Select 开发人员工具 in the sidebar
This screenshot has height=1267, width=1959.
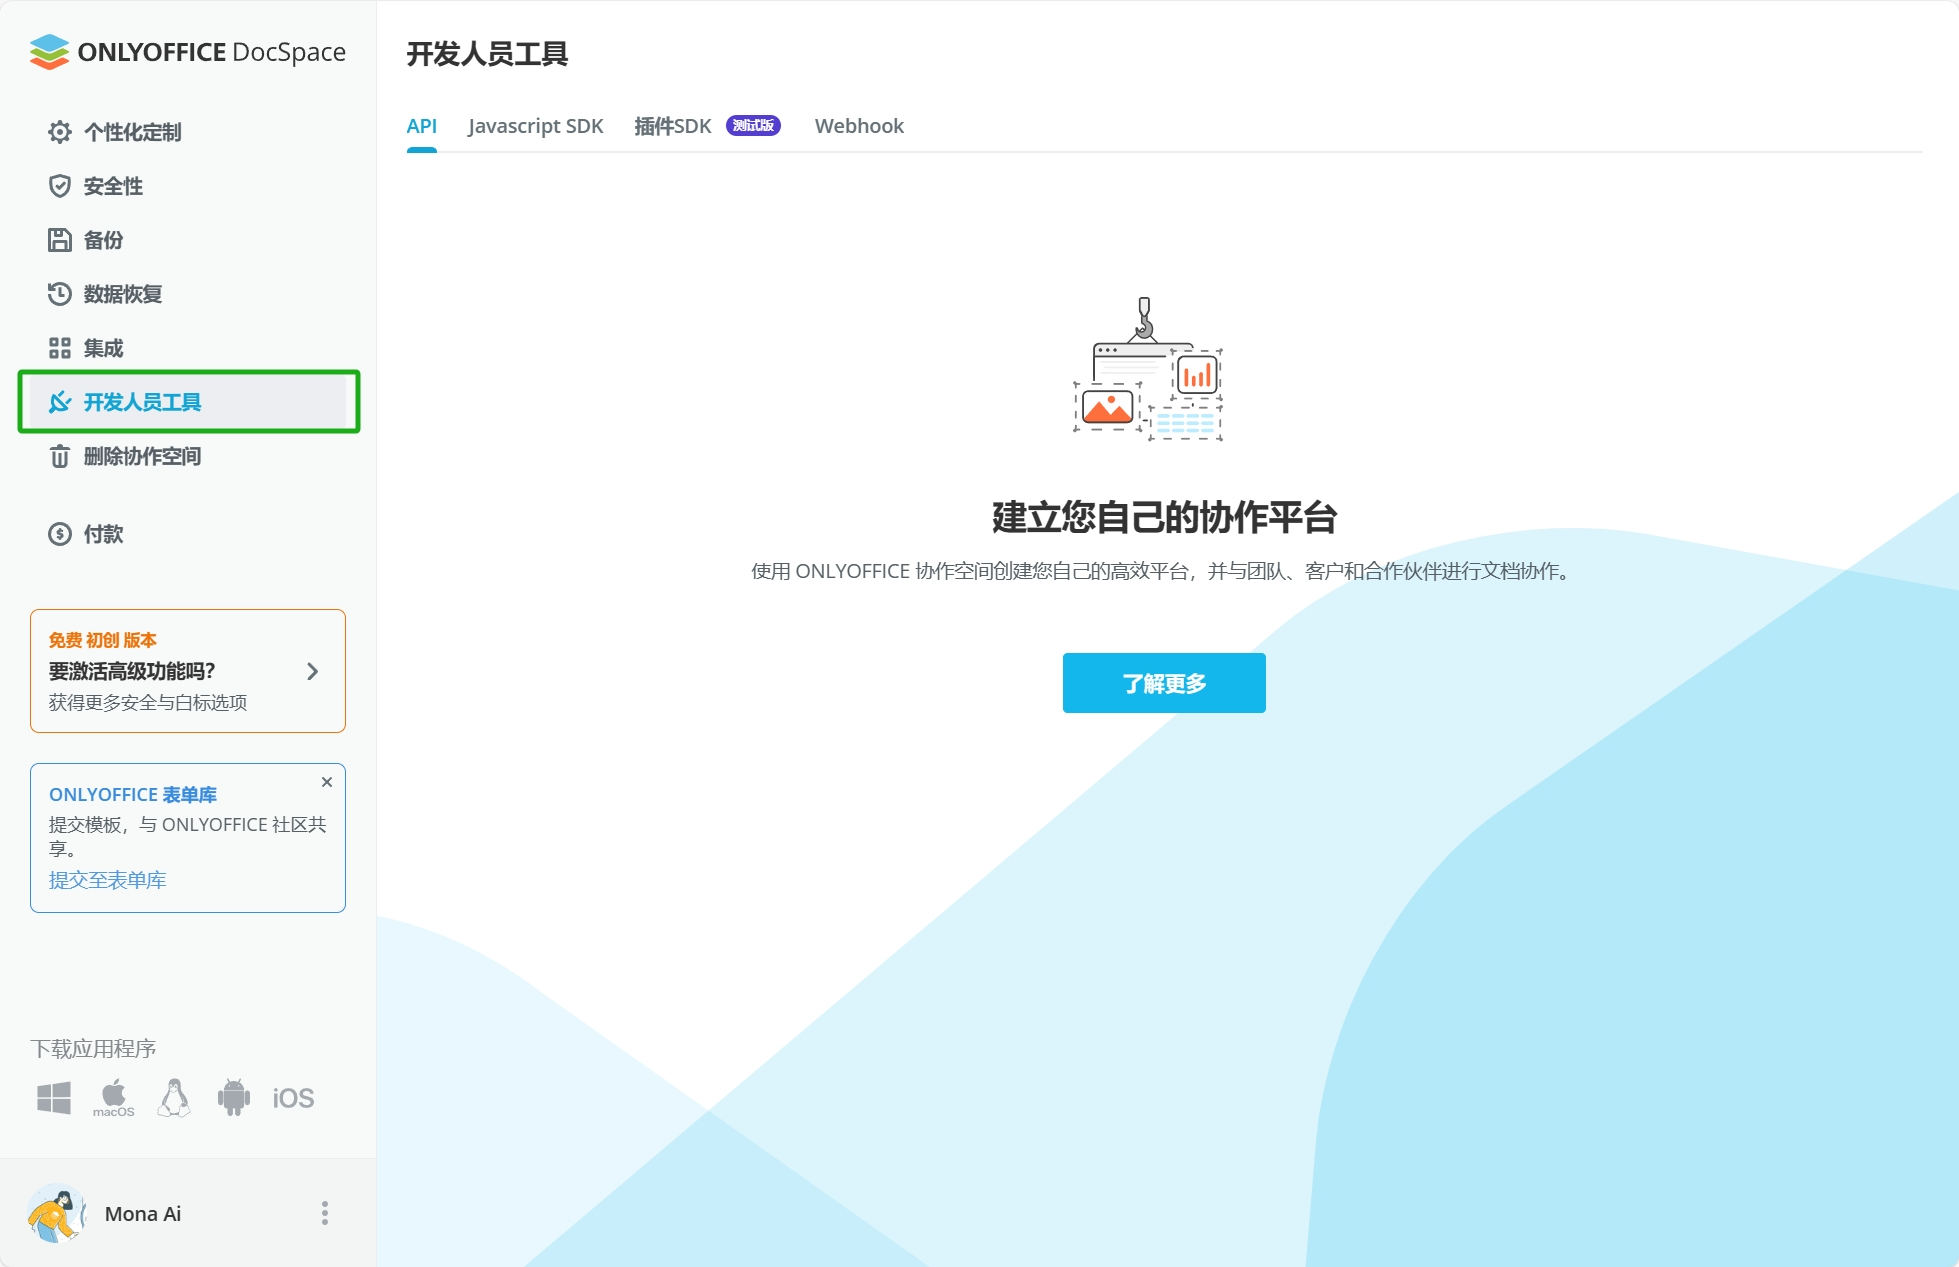click(188, 402)
